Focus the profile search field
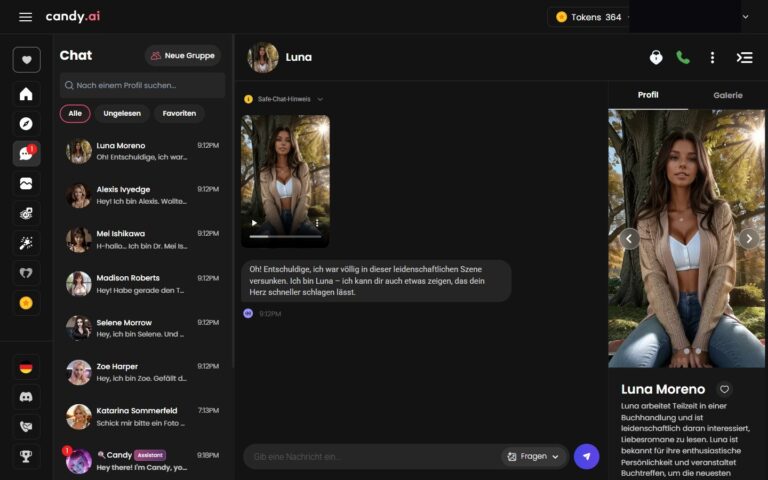The width and height of the screenshot is (768, 480). point(142,85)
